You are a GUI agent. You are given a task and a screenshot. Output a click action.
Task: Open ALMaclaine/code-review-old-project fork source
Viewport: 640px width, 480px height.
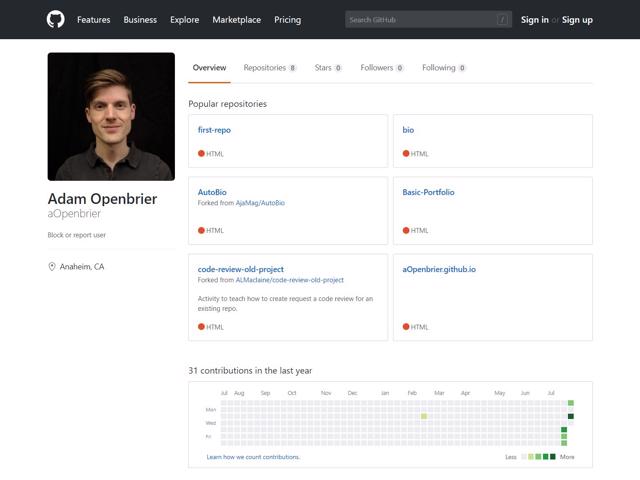coord(289,280)
